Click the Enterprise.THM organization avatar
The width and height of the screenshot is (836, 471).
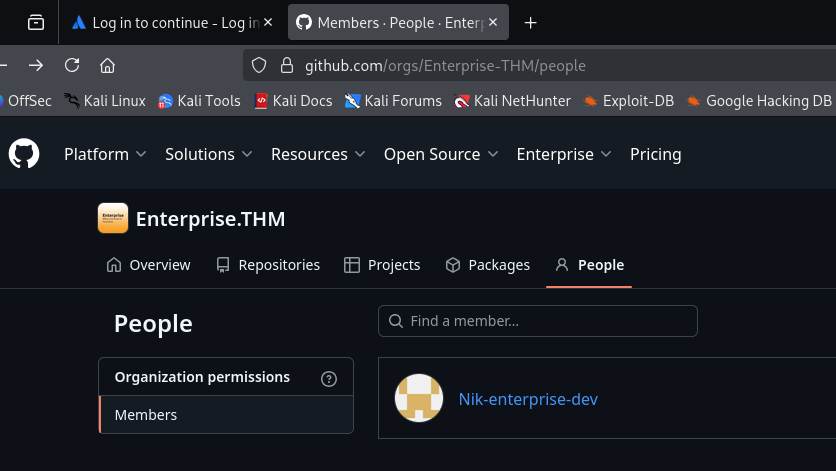click(113, 219)
